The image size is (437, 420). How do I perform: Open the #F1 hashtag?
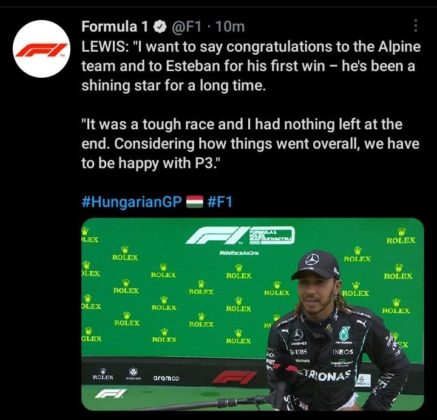coord(219,202)
